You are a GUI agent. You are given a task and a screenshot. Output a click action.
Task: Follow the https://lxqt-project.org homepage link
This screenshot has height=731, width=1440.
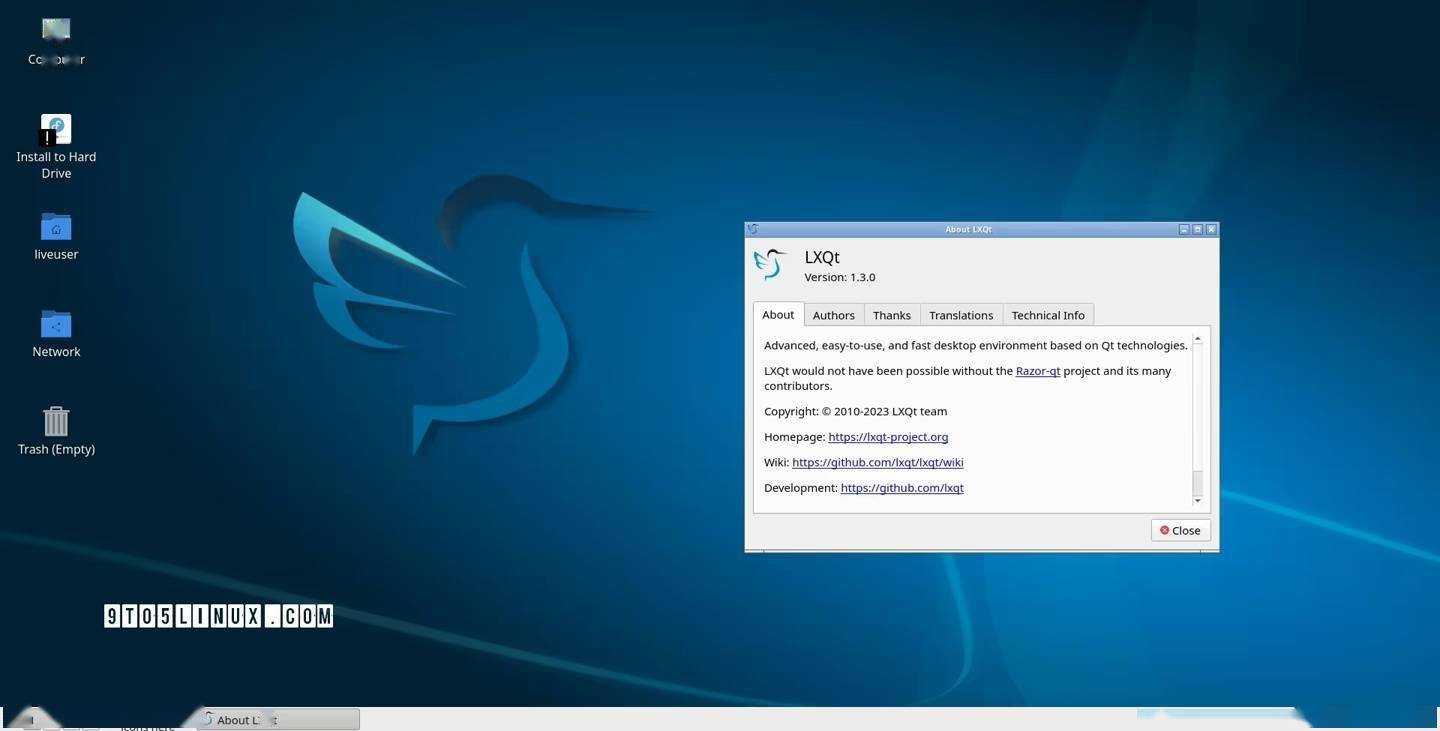pos(888,437)
